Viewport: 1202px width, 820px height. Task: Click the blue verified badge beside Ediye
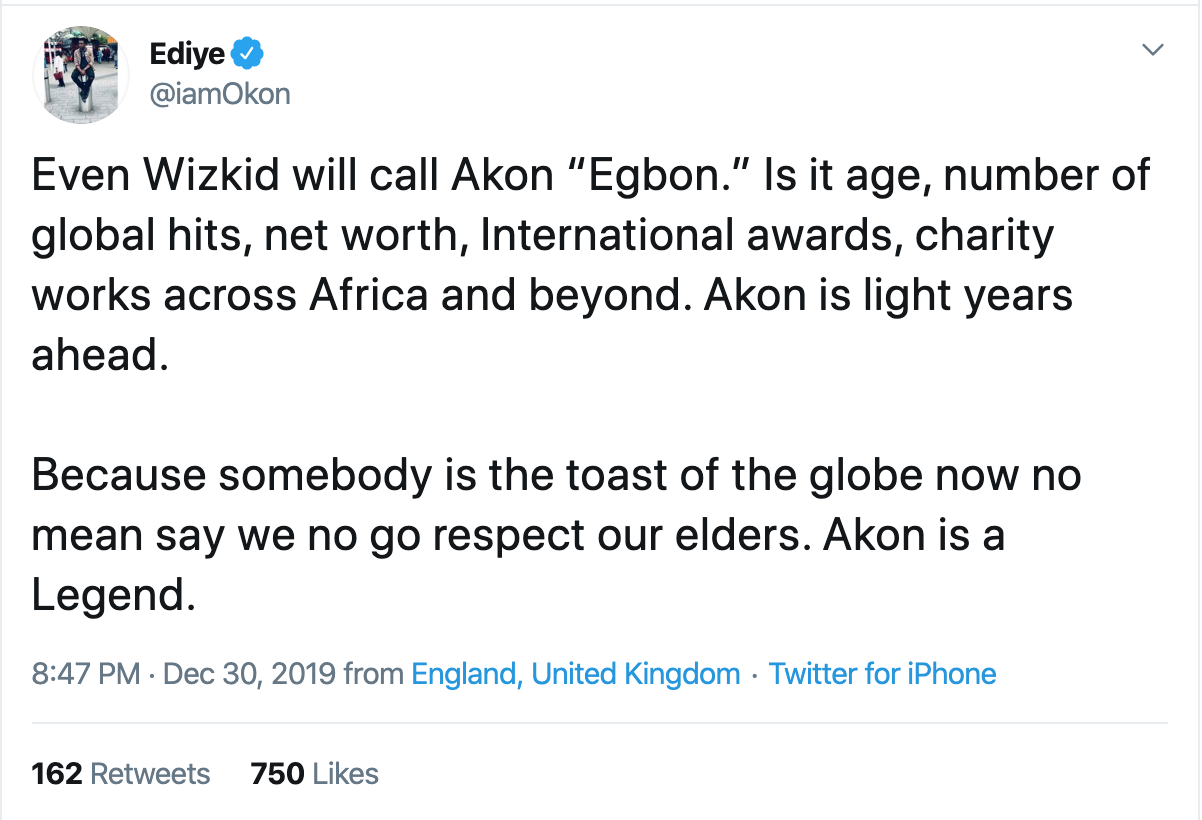click(248, 51)
